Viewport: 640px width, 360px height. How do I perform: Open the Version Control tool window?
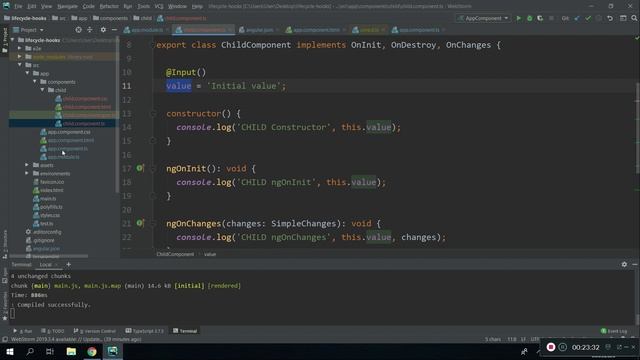pyautogui.click(x=95, y=331)
